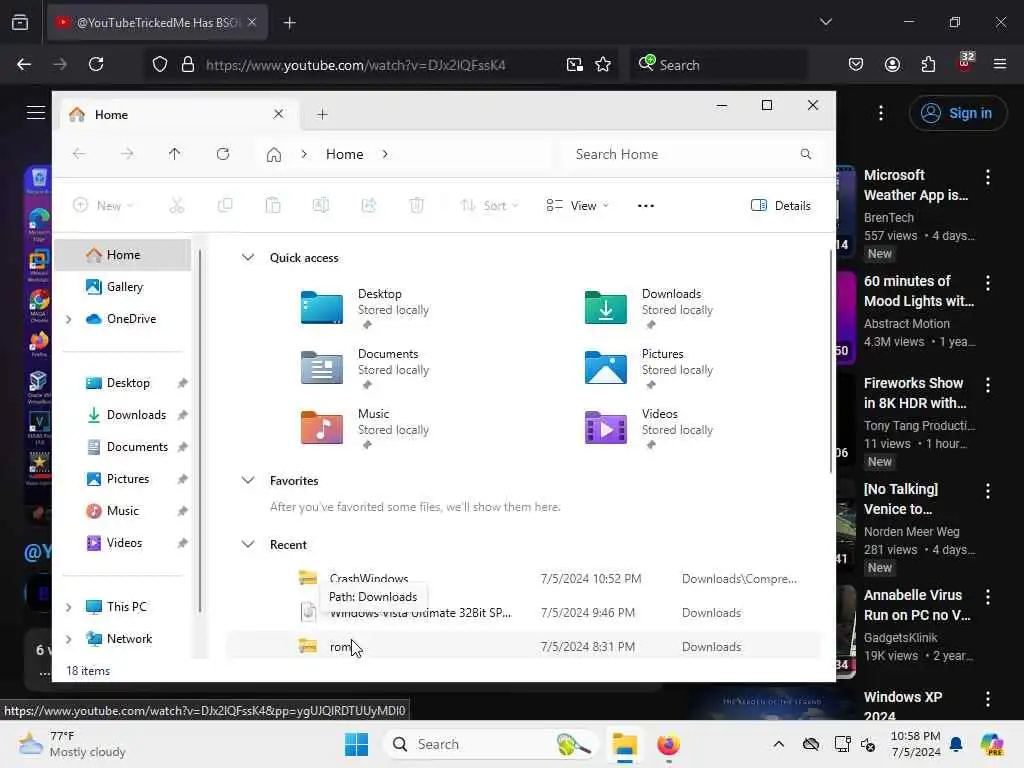Select the Windows Vista Ultimate 32Bit recent file

pyautogui.click(x=522, y=613)
